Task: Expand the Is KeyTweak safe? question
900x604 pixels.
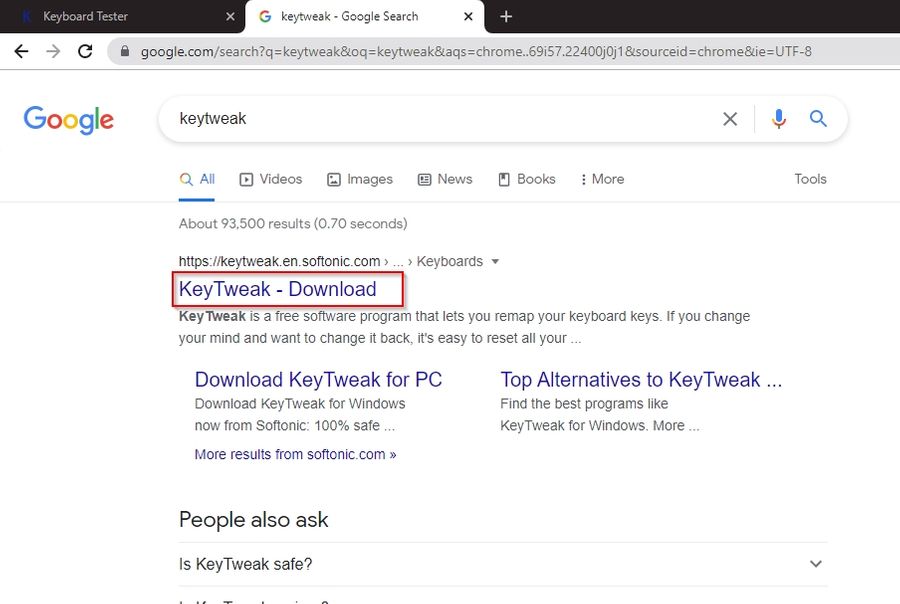Action: click(x=503, y=564)
